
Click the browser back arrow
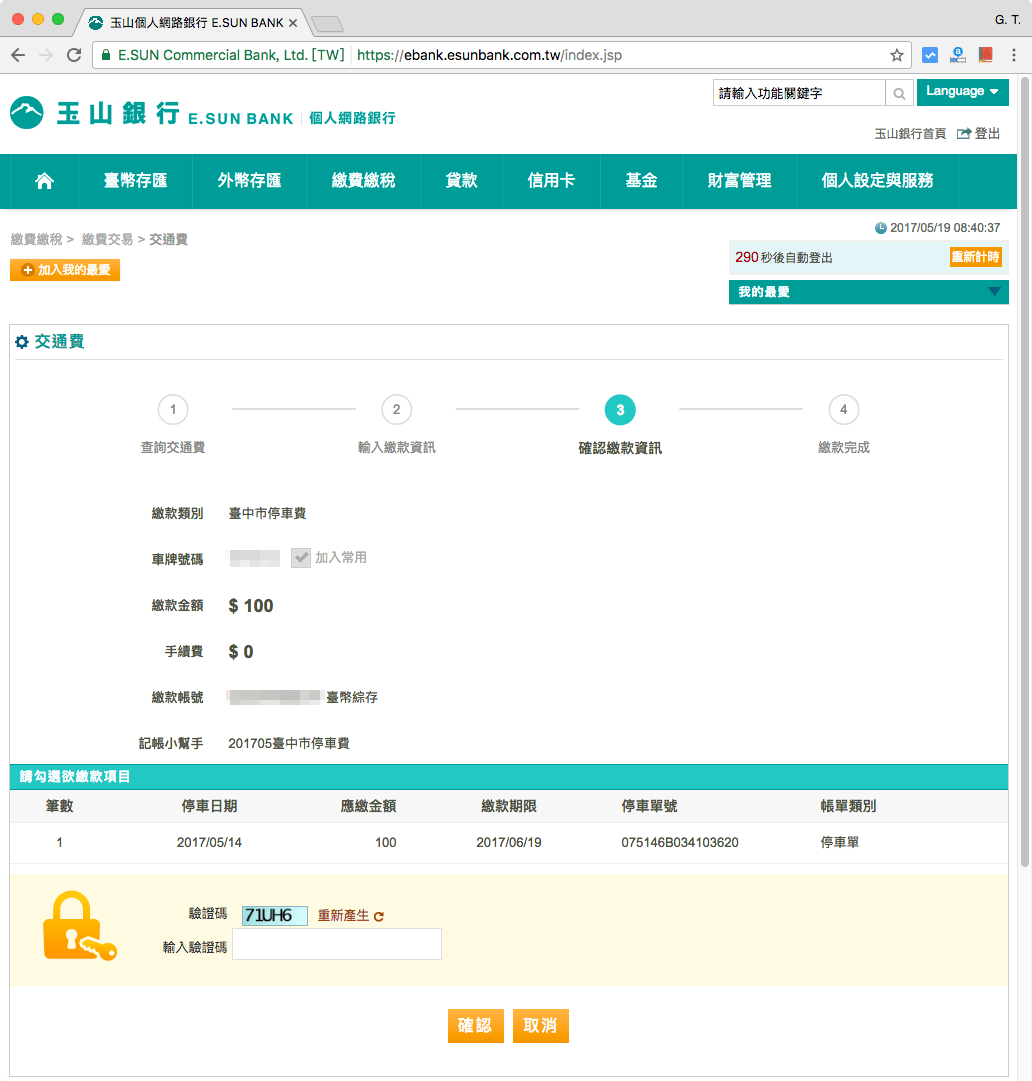(x=18, y=55)
